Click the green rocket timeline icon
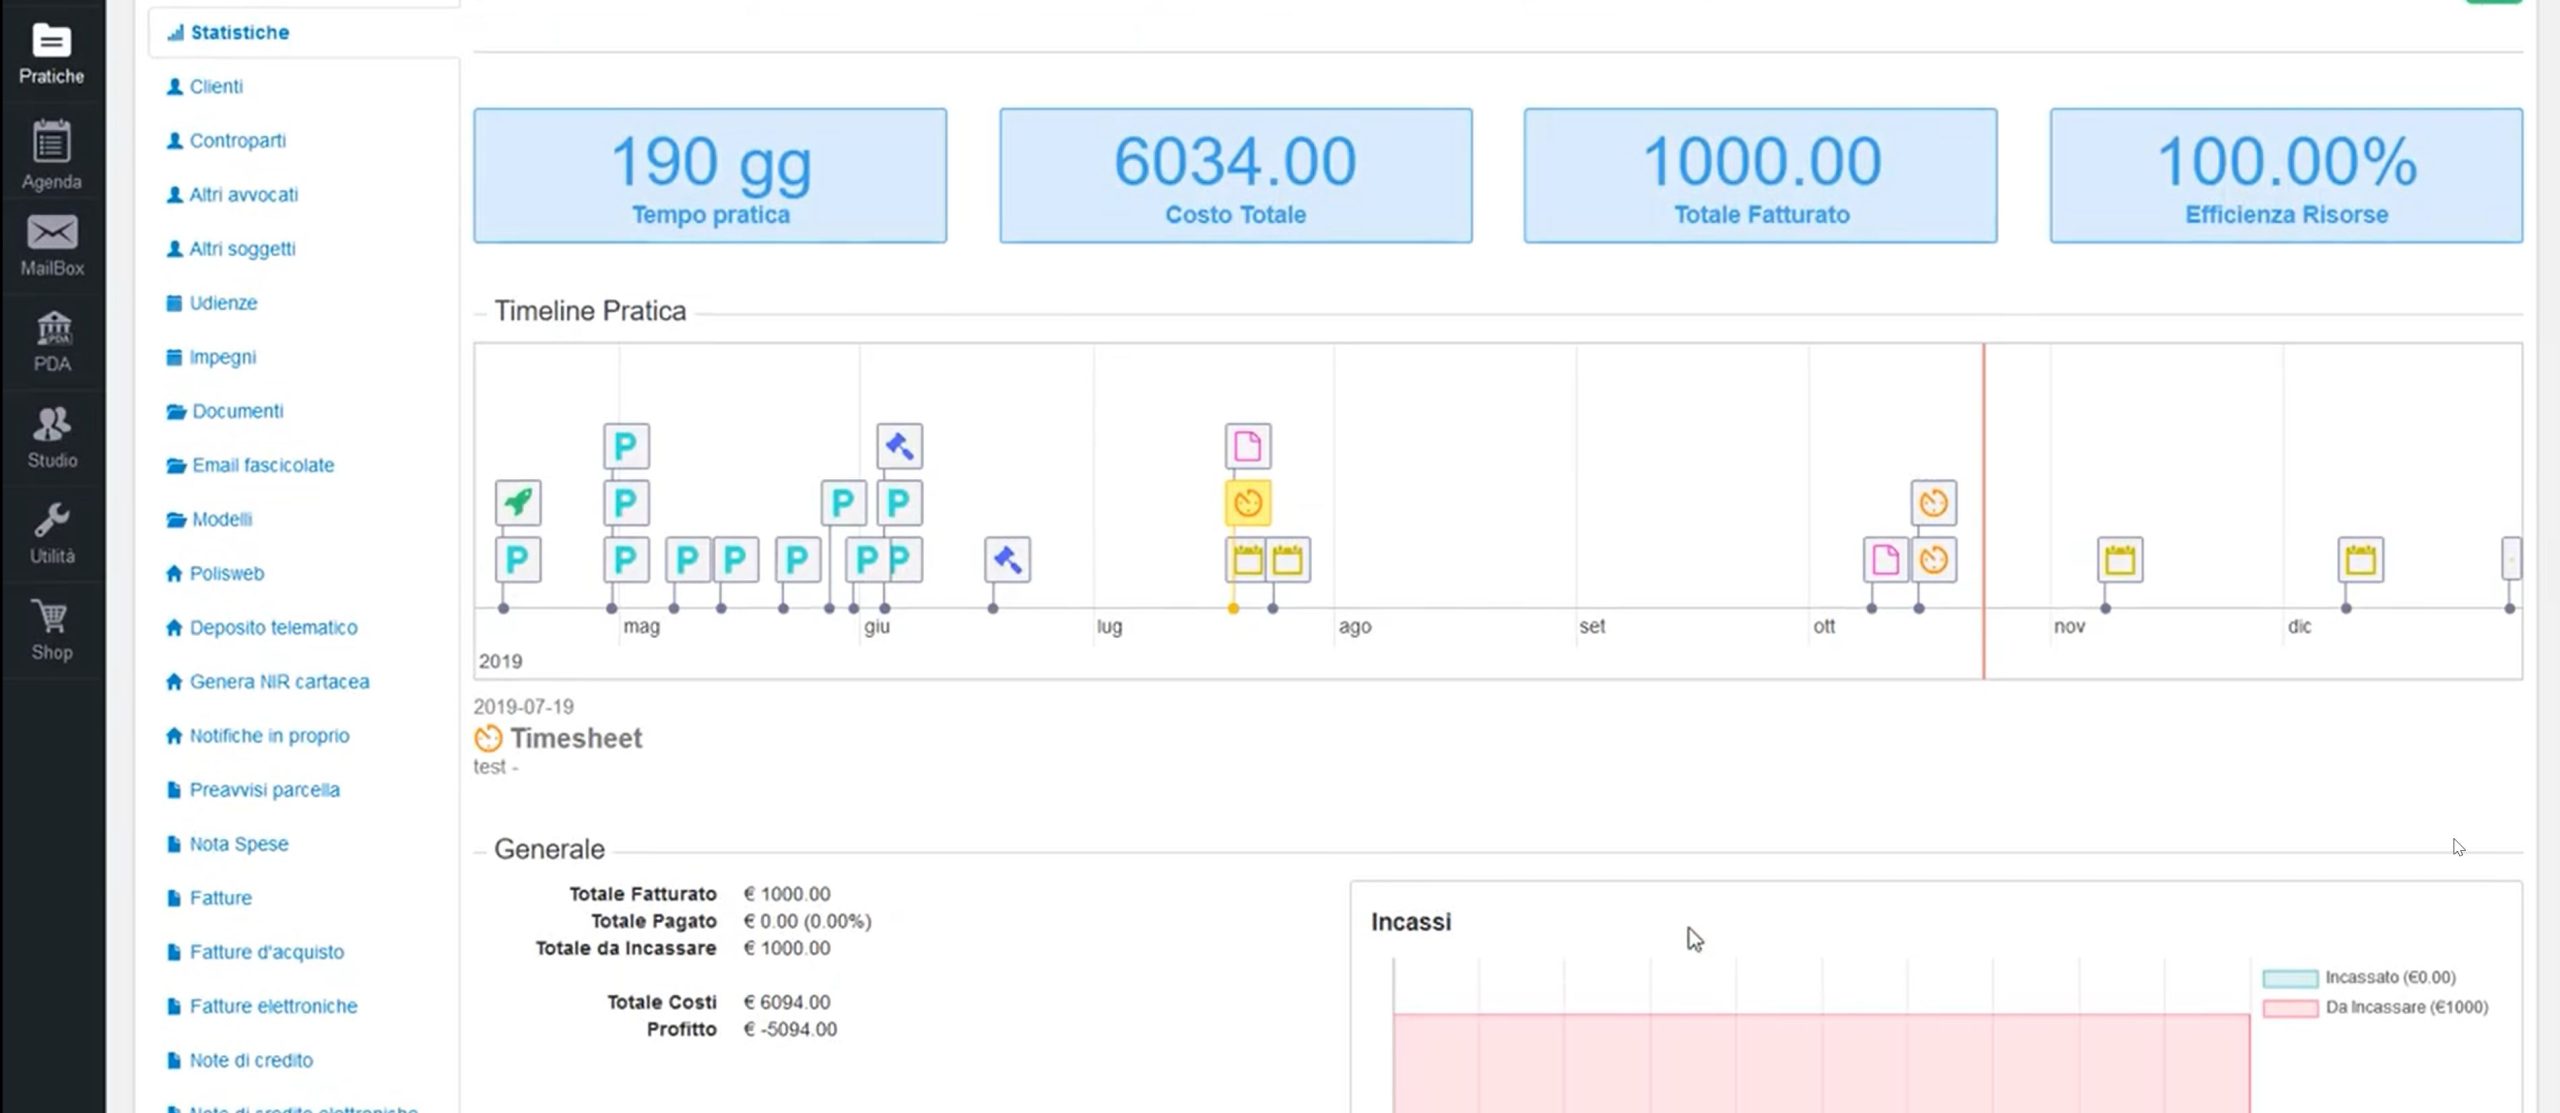 518,502
